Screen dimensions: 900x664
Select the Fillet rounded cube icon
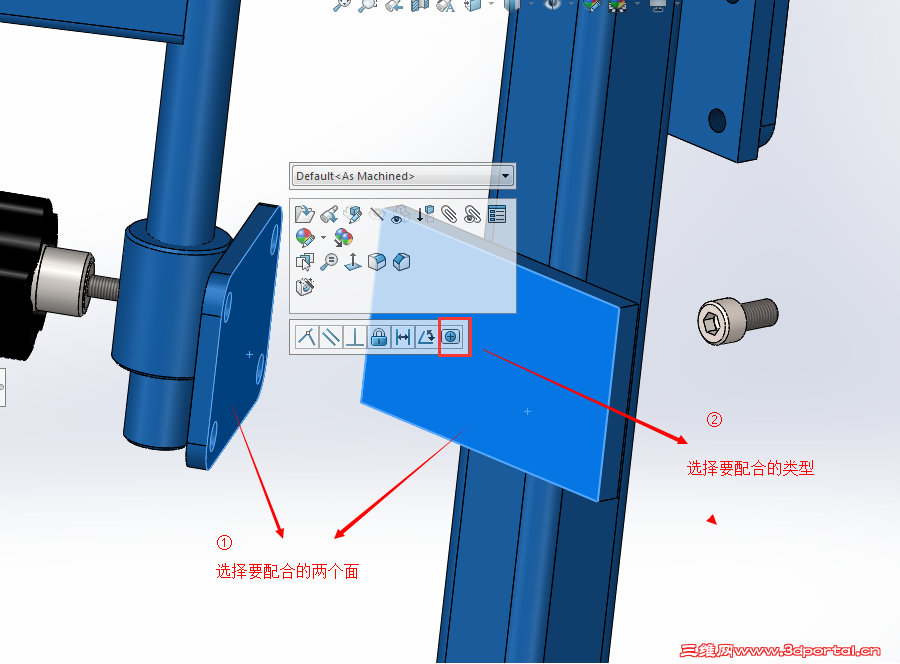(377, 262)
